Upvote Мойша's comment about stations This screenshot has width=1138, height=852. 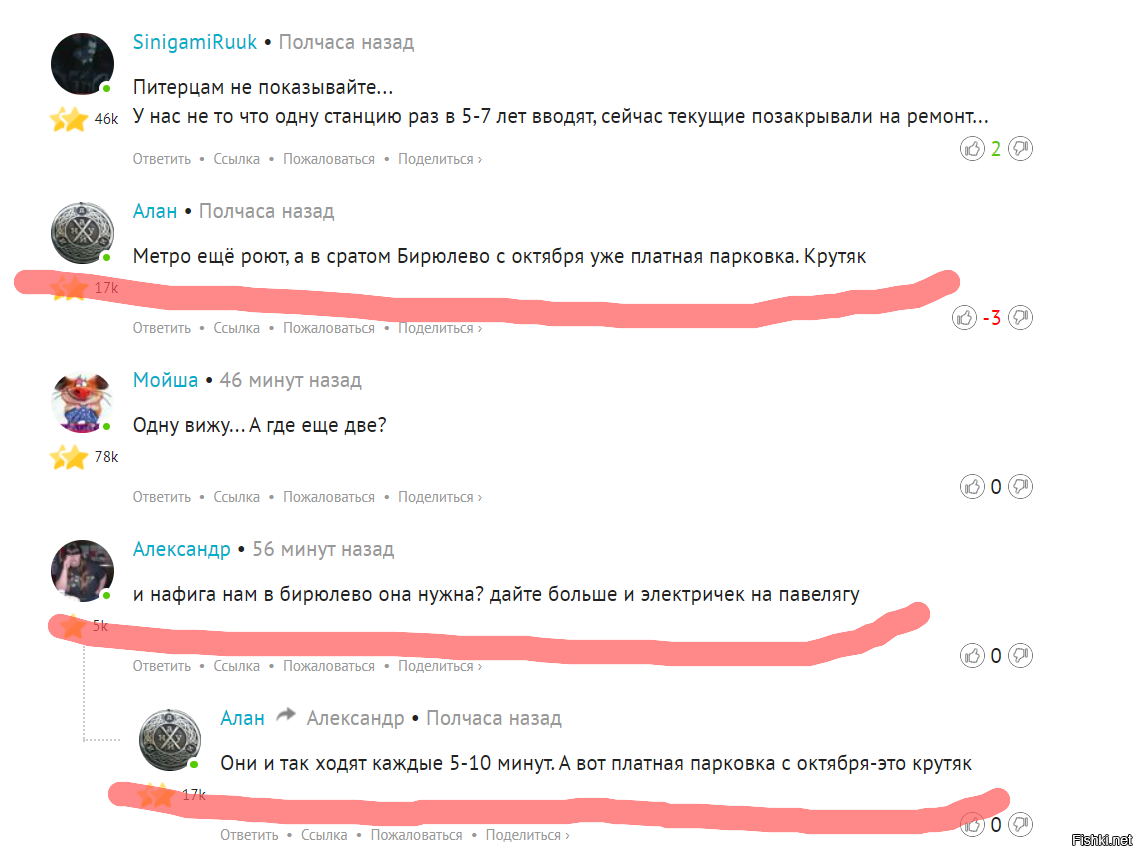coord(972,486)
